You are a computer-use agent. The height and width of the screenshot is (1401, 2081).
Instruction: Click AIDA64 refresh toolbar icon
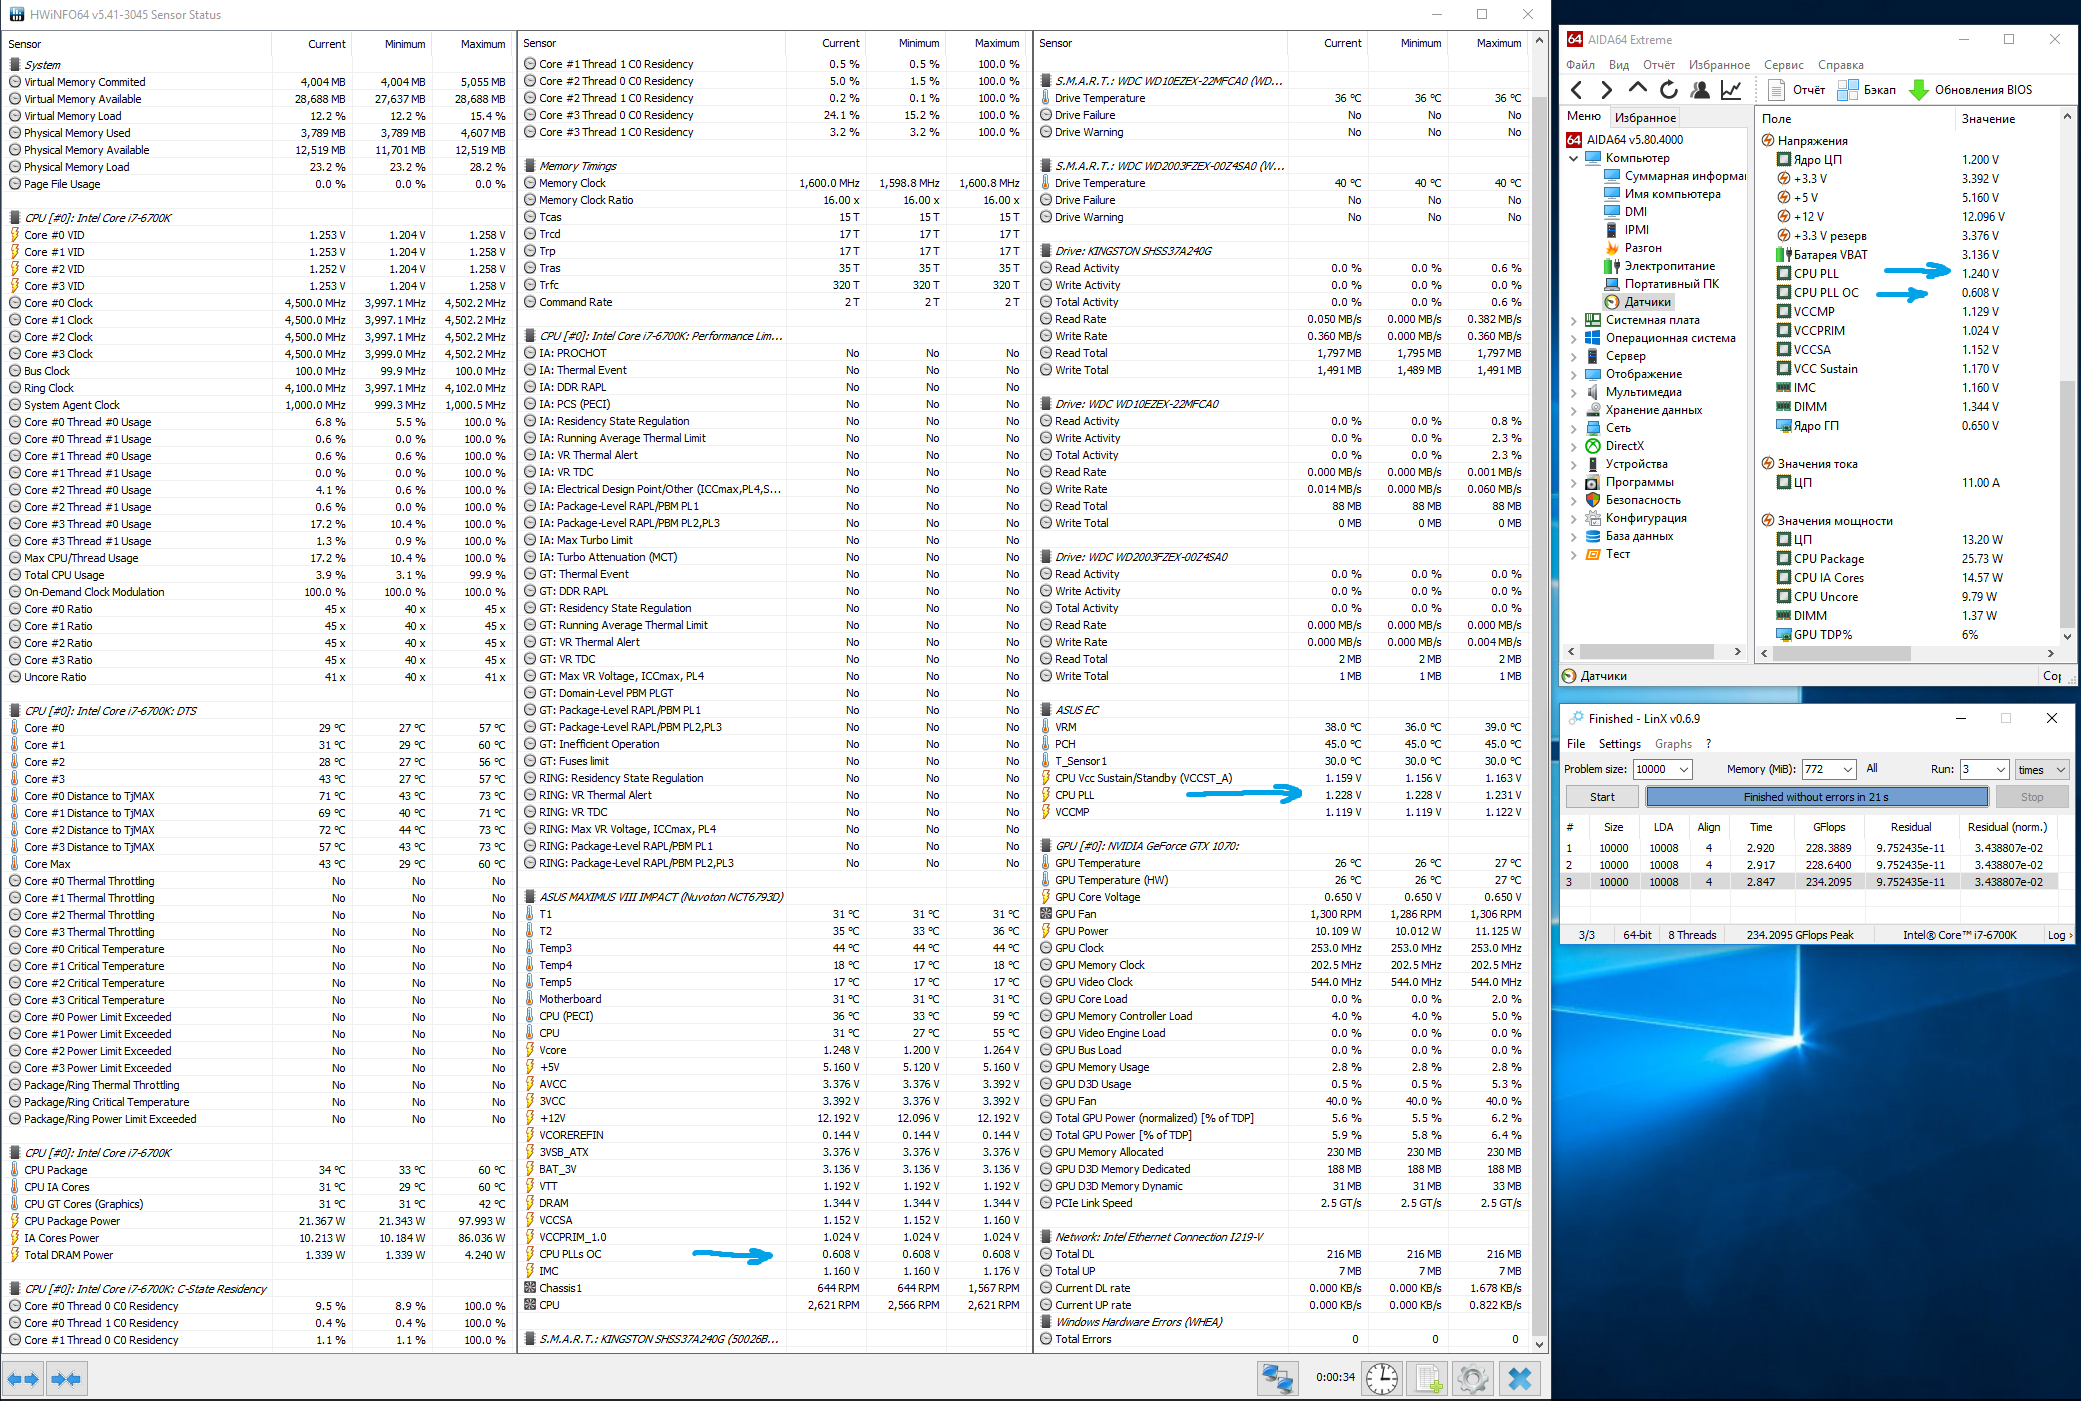coord(1668,90)
